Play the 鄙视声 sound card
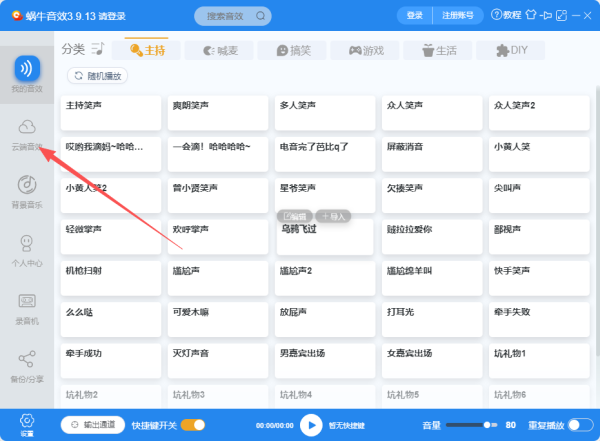This screenshot has height=441, width=600. tap(540, 237)
